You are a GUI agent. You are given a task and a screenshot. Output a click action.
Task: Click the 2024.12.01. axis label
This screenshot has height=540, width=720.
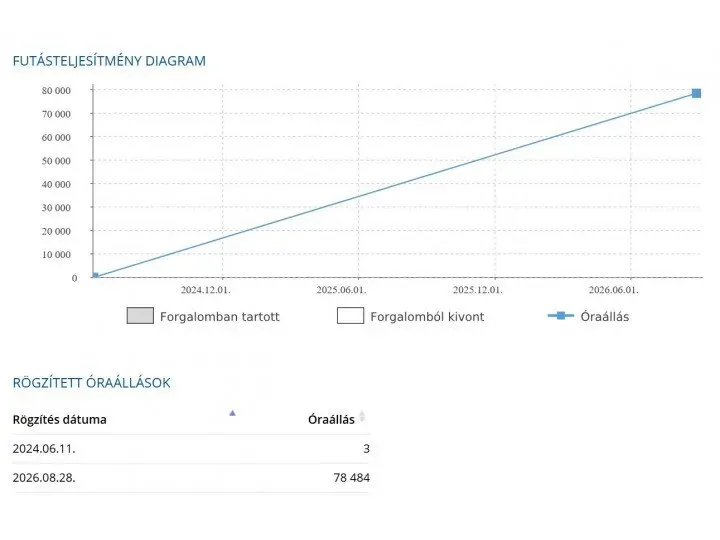205,290
